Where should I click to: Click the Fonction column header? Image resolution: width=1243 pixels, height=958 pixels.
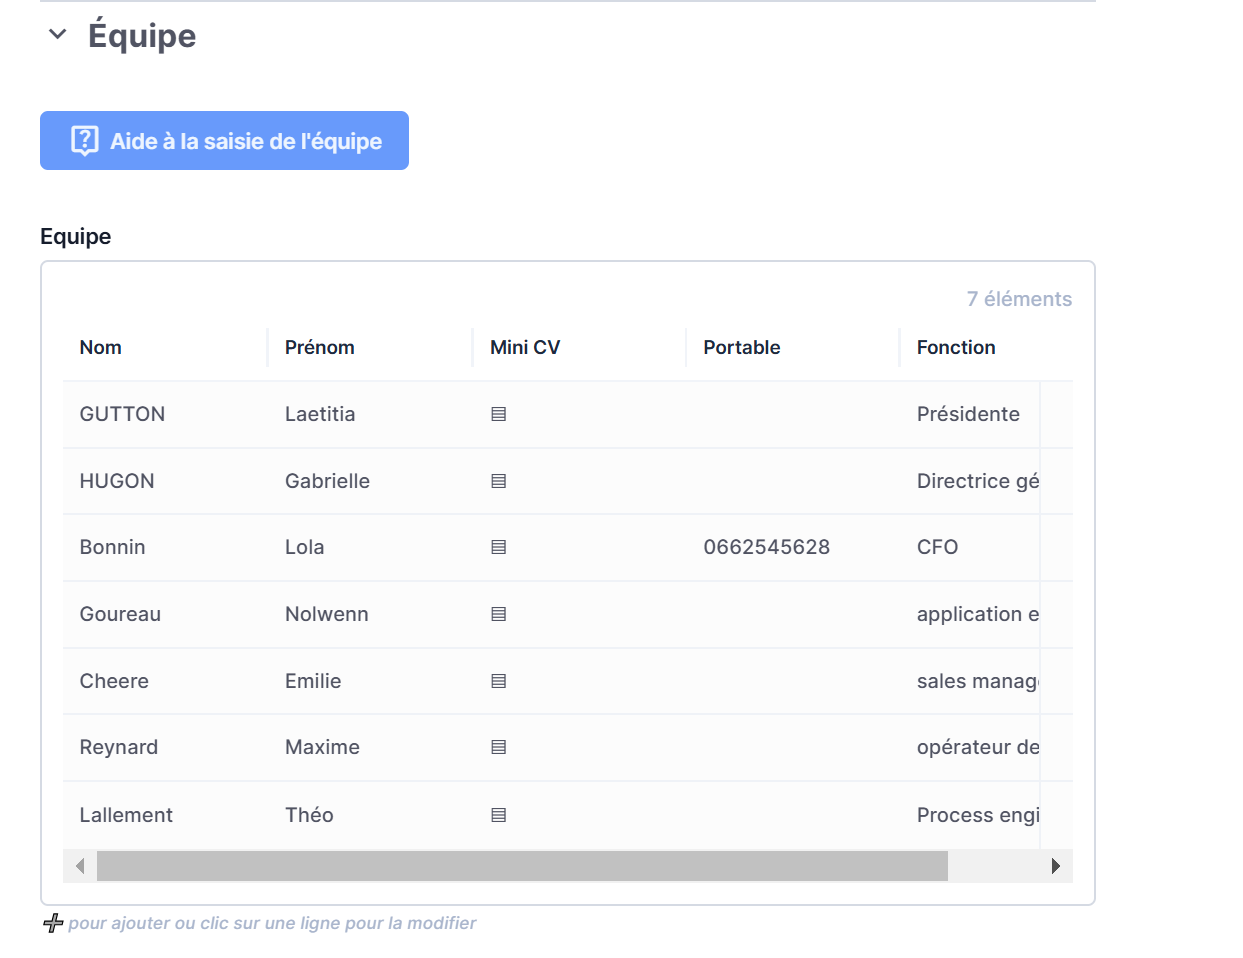(x=955, y=347)
